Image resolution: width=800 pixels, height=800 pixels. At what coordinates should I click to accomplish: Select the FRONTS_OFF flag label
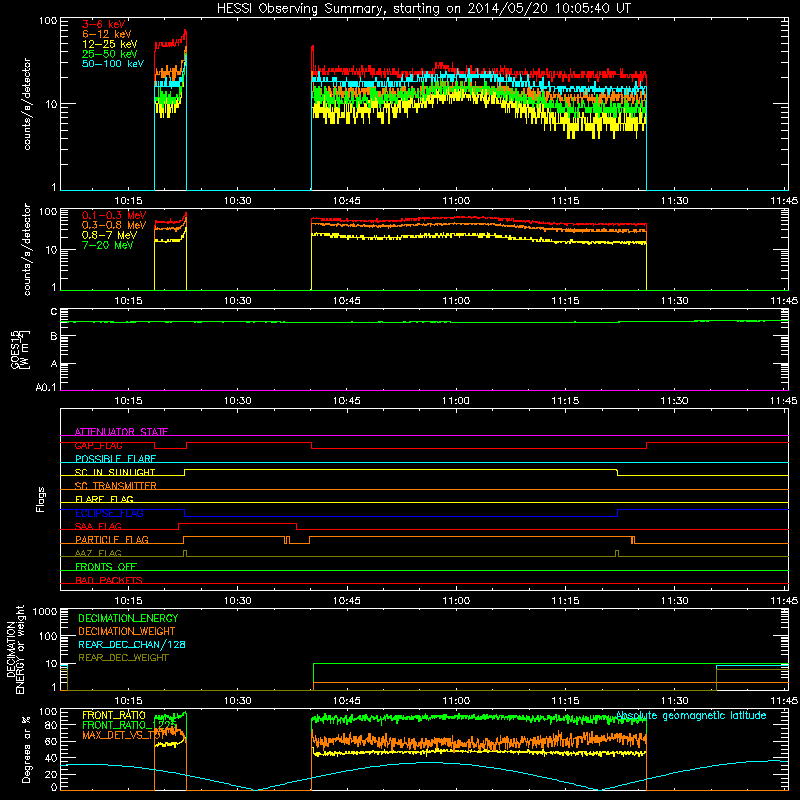106,566
